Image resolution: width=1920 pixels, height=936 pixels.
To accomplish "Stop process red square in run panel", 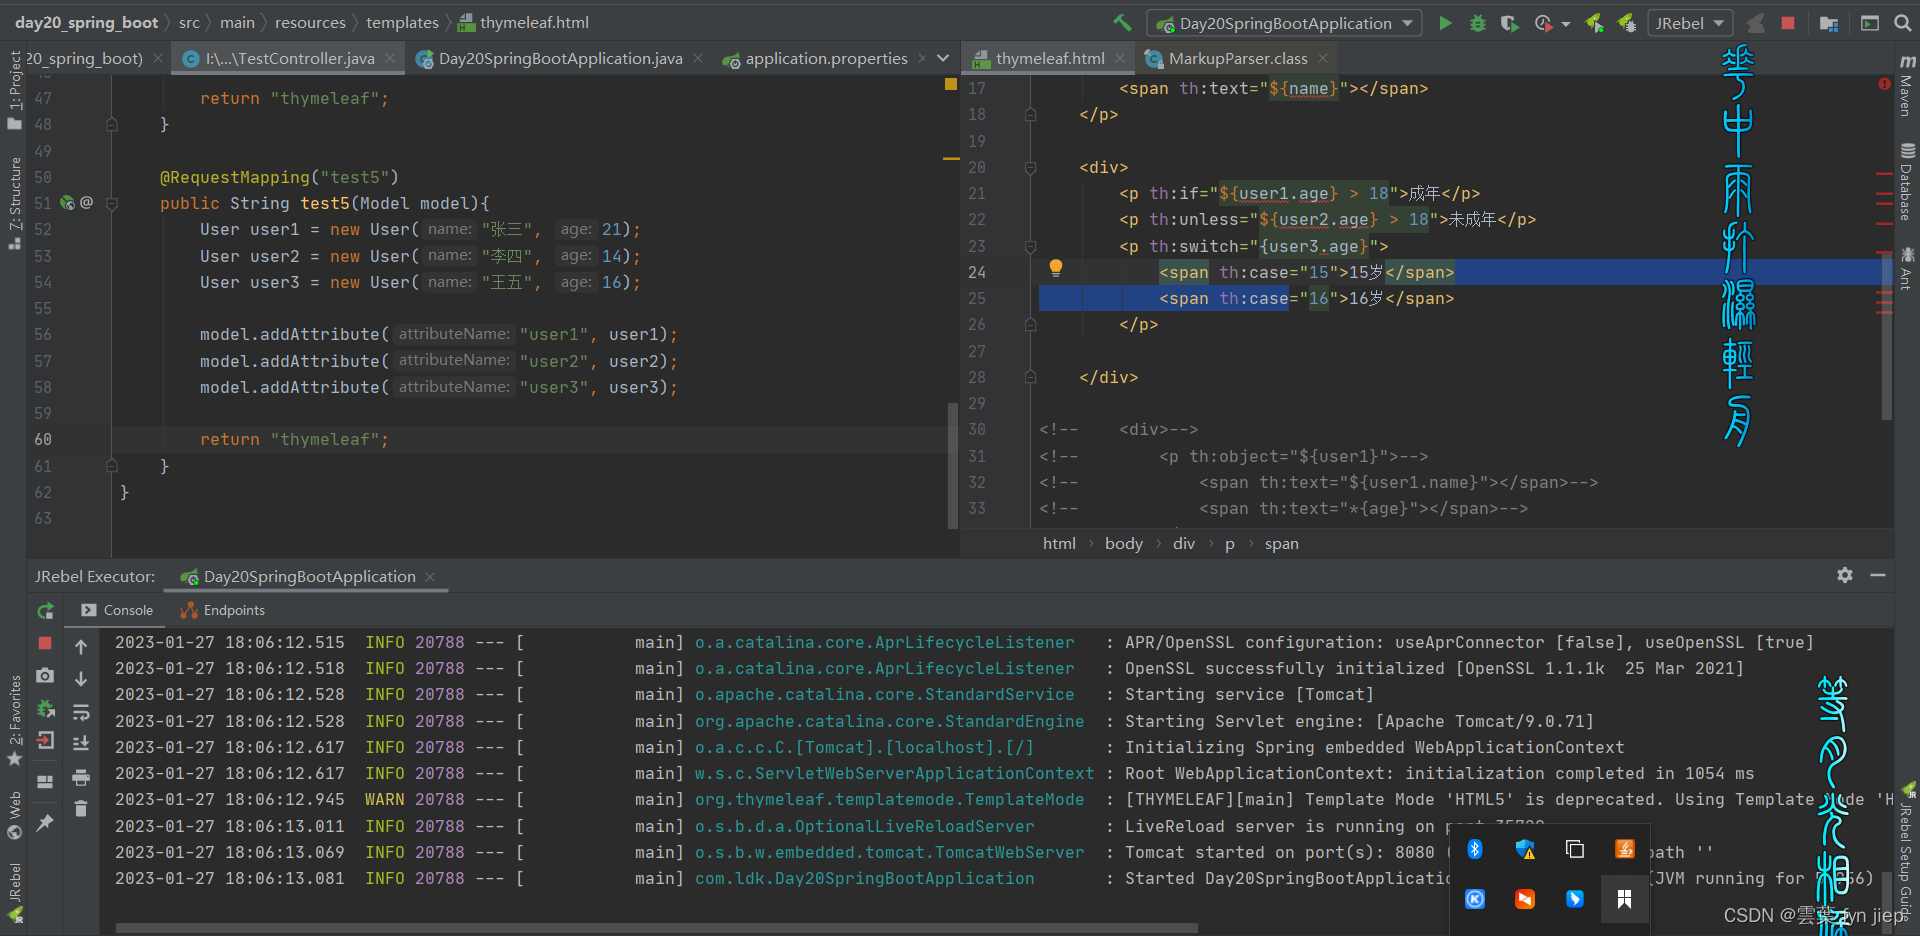I will point(45,643).
